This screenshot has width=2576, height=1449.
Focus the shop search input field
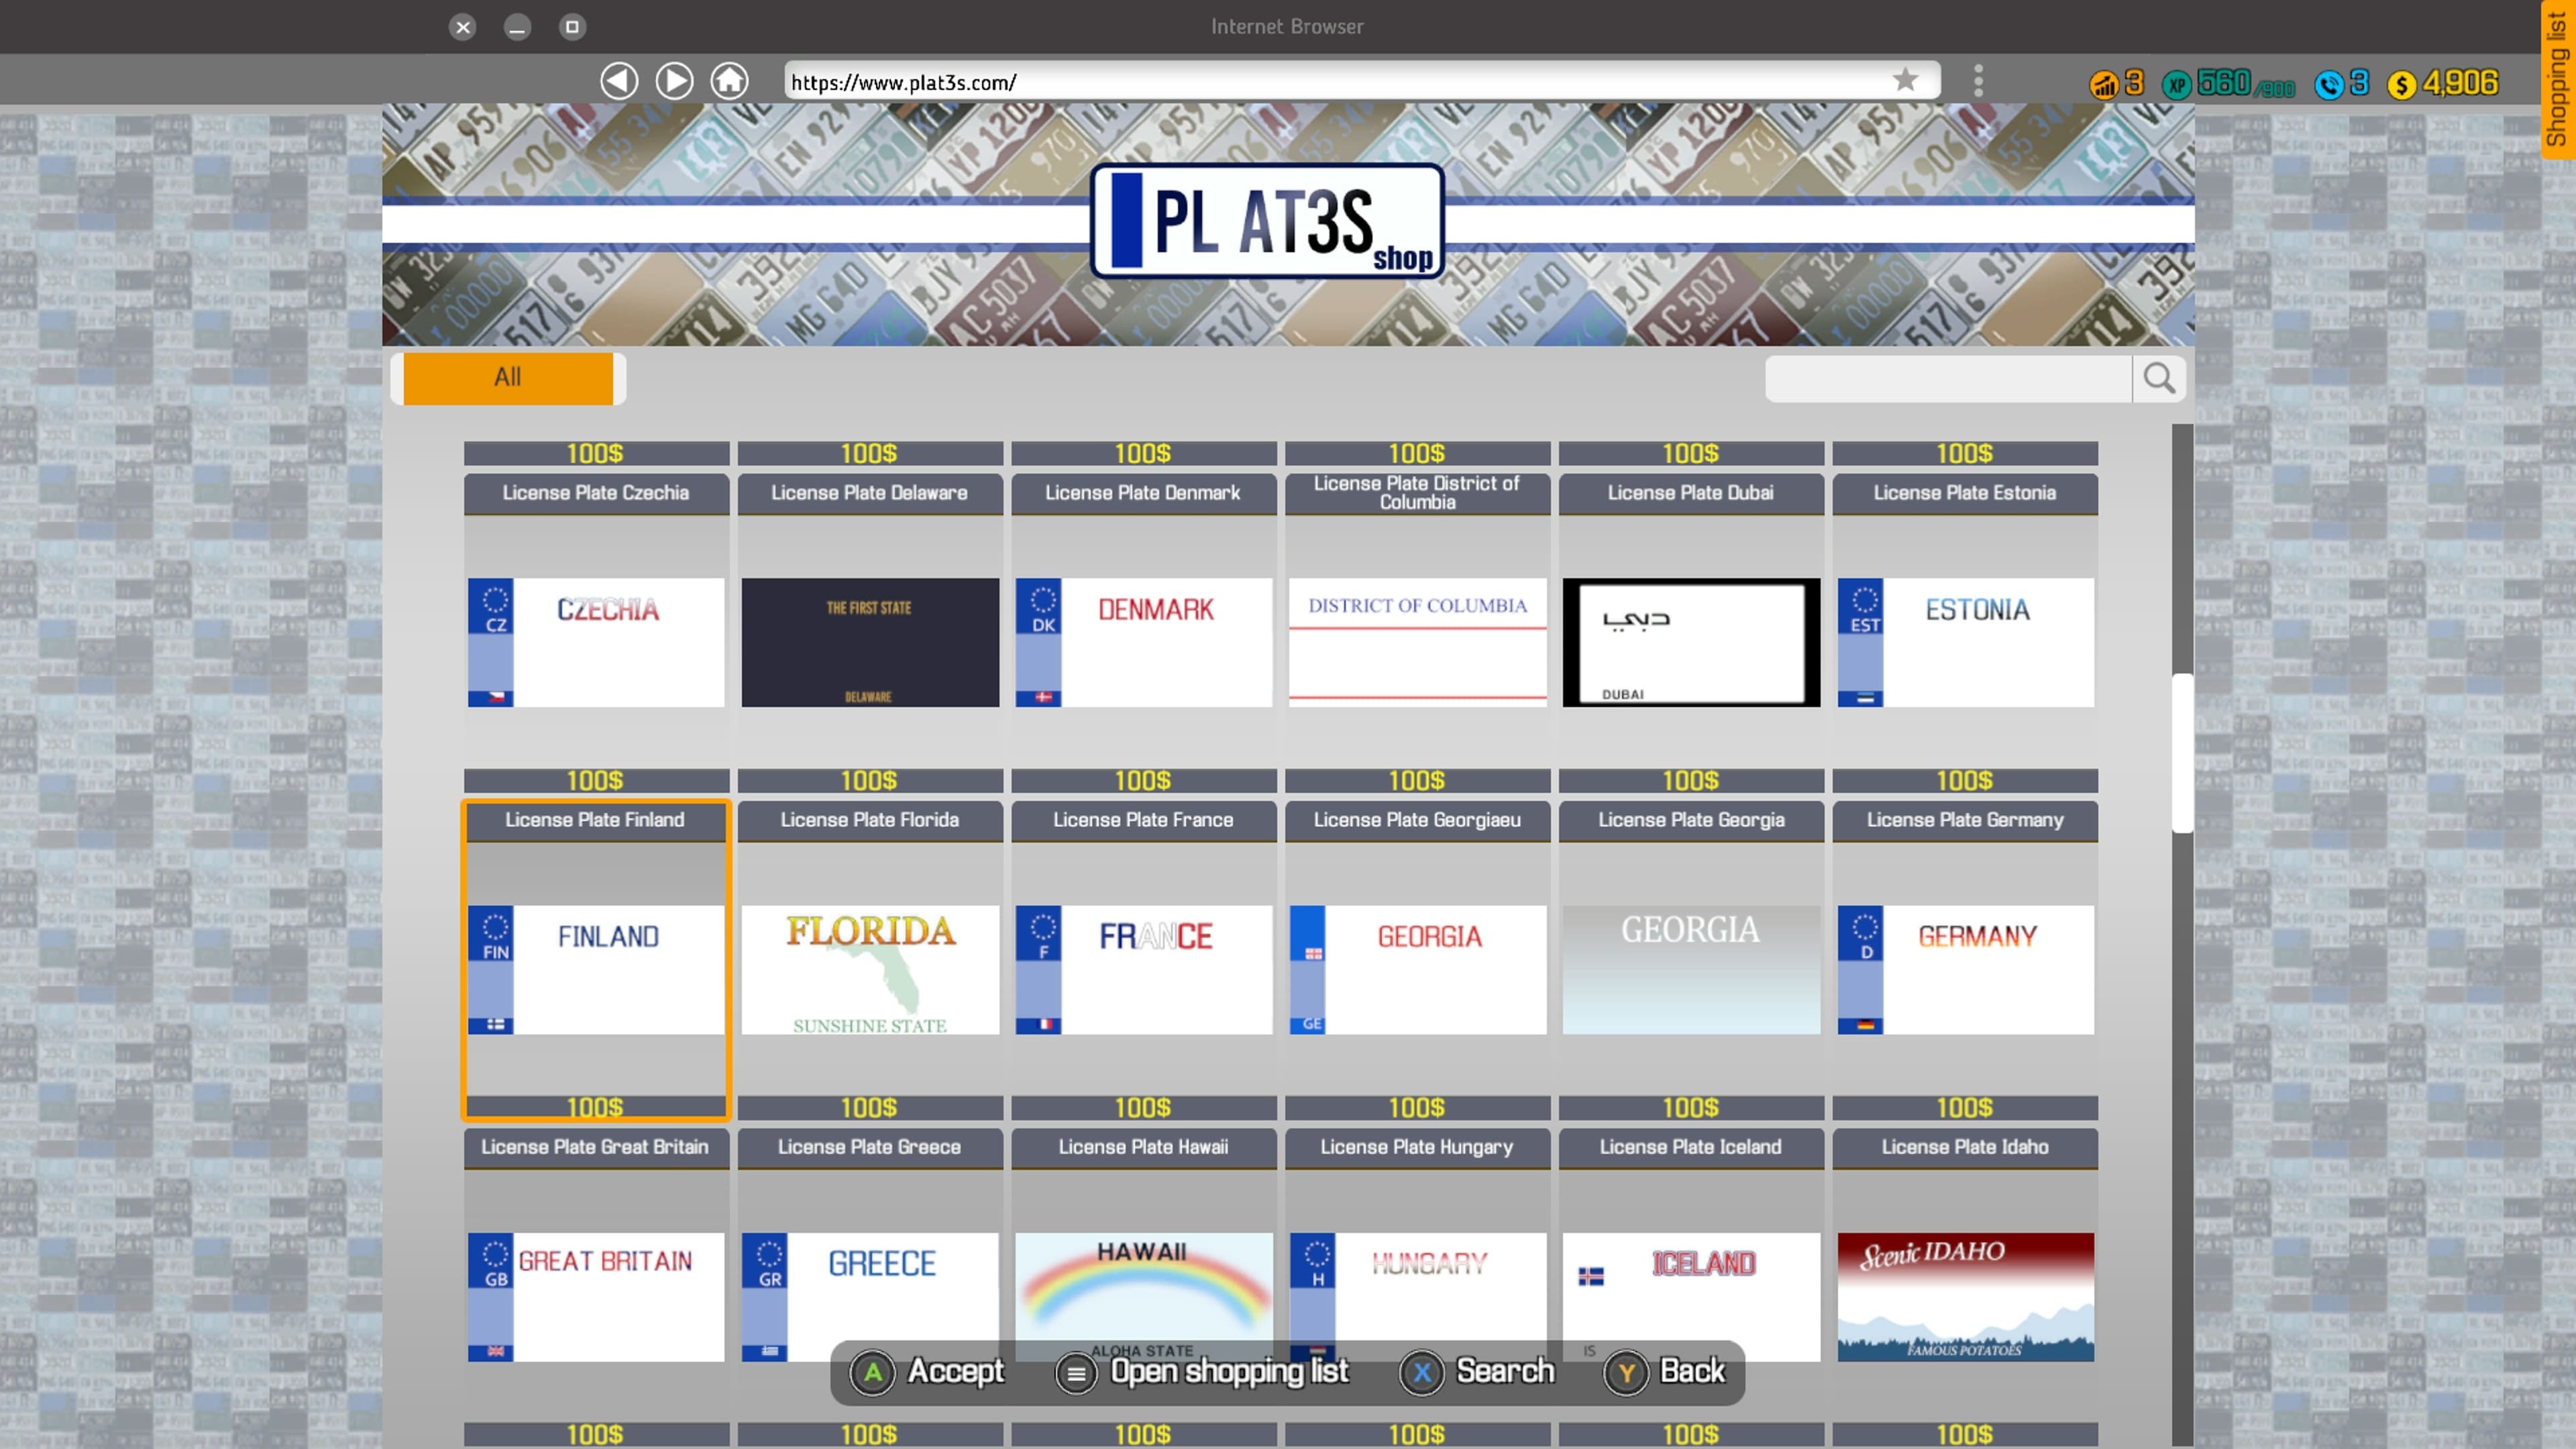[1948, 378]
